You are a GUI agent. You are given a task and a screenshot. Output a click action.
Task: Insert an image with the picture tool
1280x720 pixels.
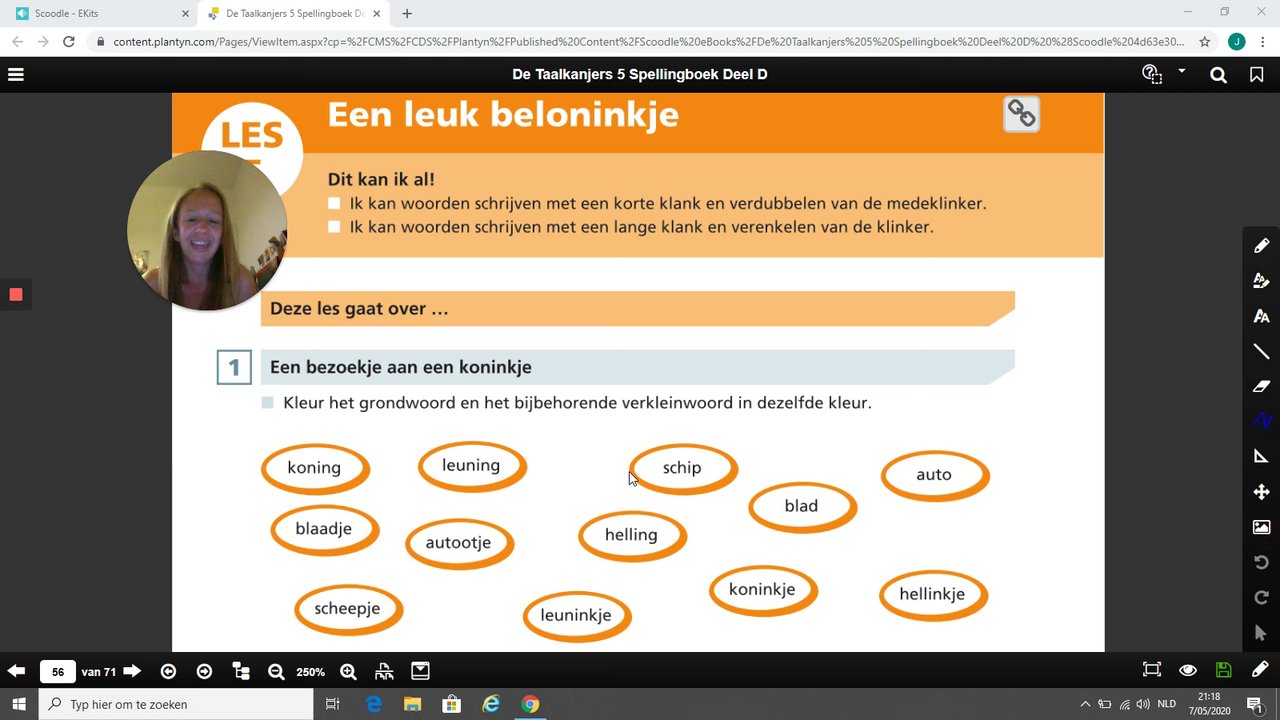[1261, 527]
